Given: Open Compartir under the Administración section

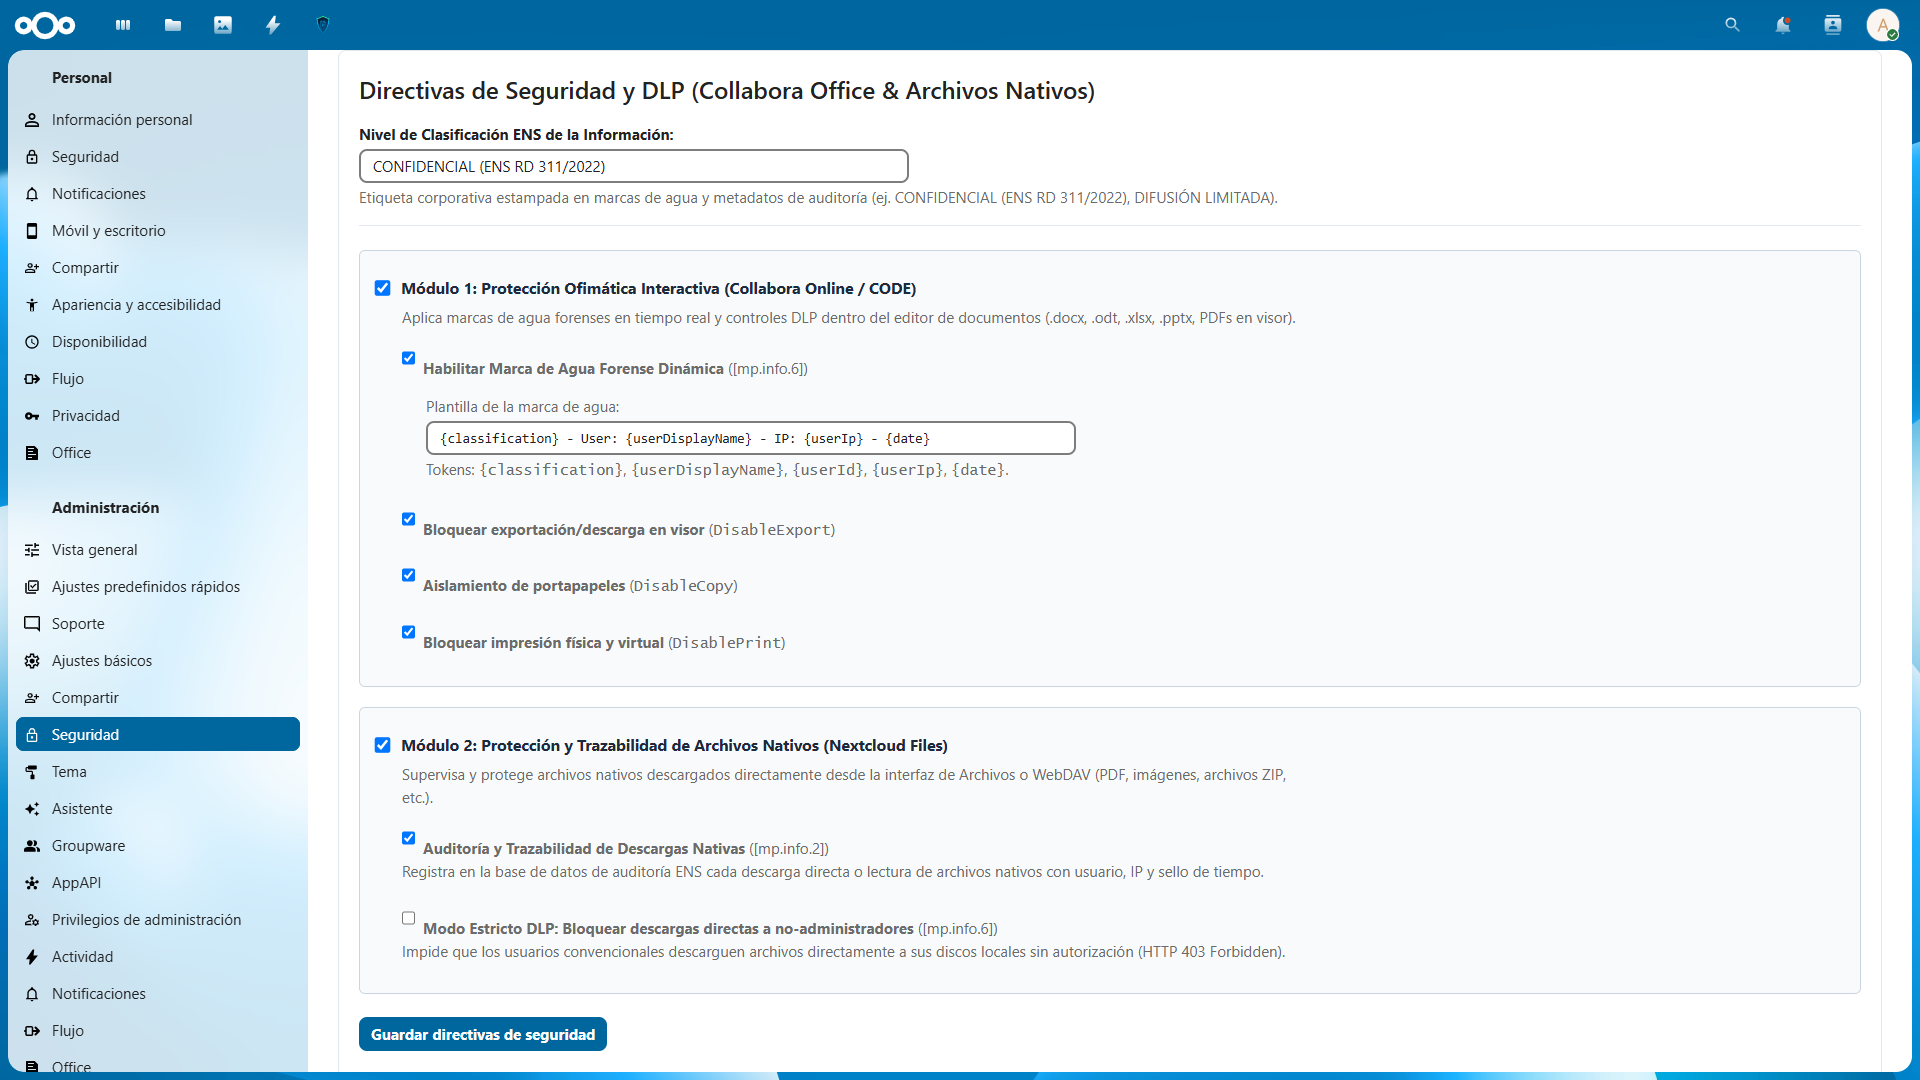Looking at the screenshot, I should point(158,698).
